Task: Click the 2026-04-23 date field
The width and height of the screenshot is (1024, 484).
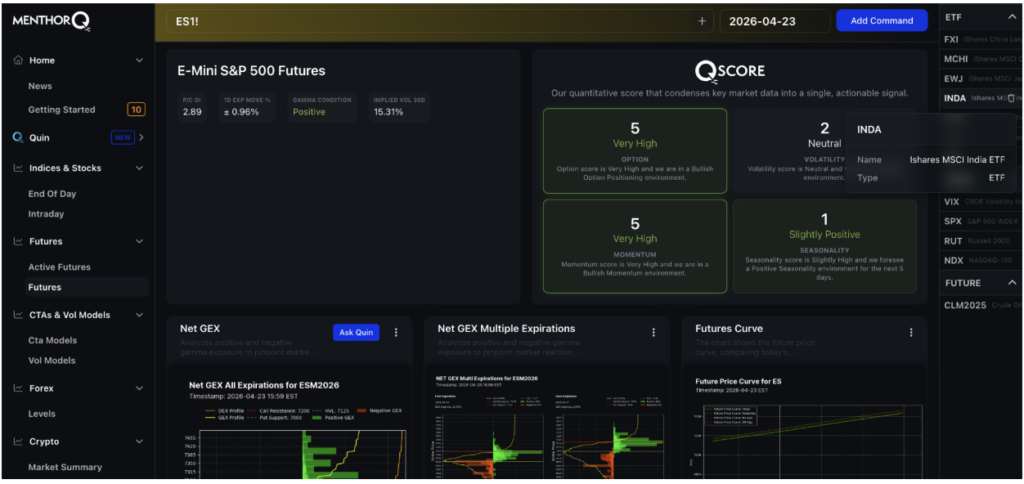Action: click(x=775, y=21)
